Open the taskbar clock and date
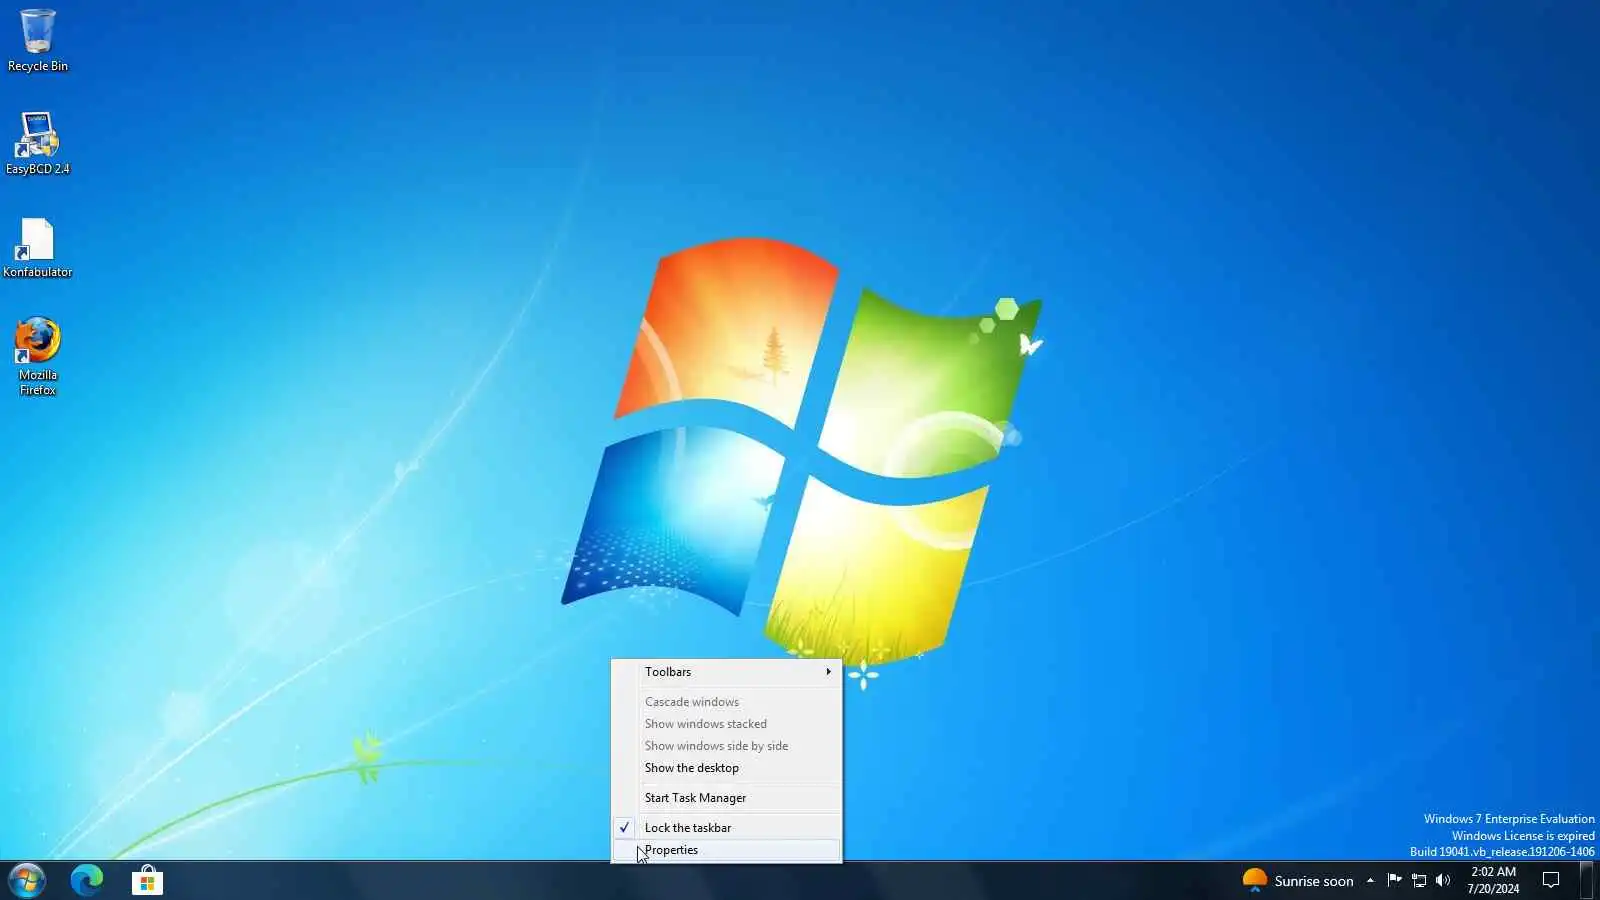 [x=1493, y=880]
